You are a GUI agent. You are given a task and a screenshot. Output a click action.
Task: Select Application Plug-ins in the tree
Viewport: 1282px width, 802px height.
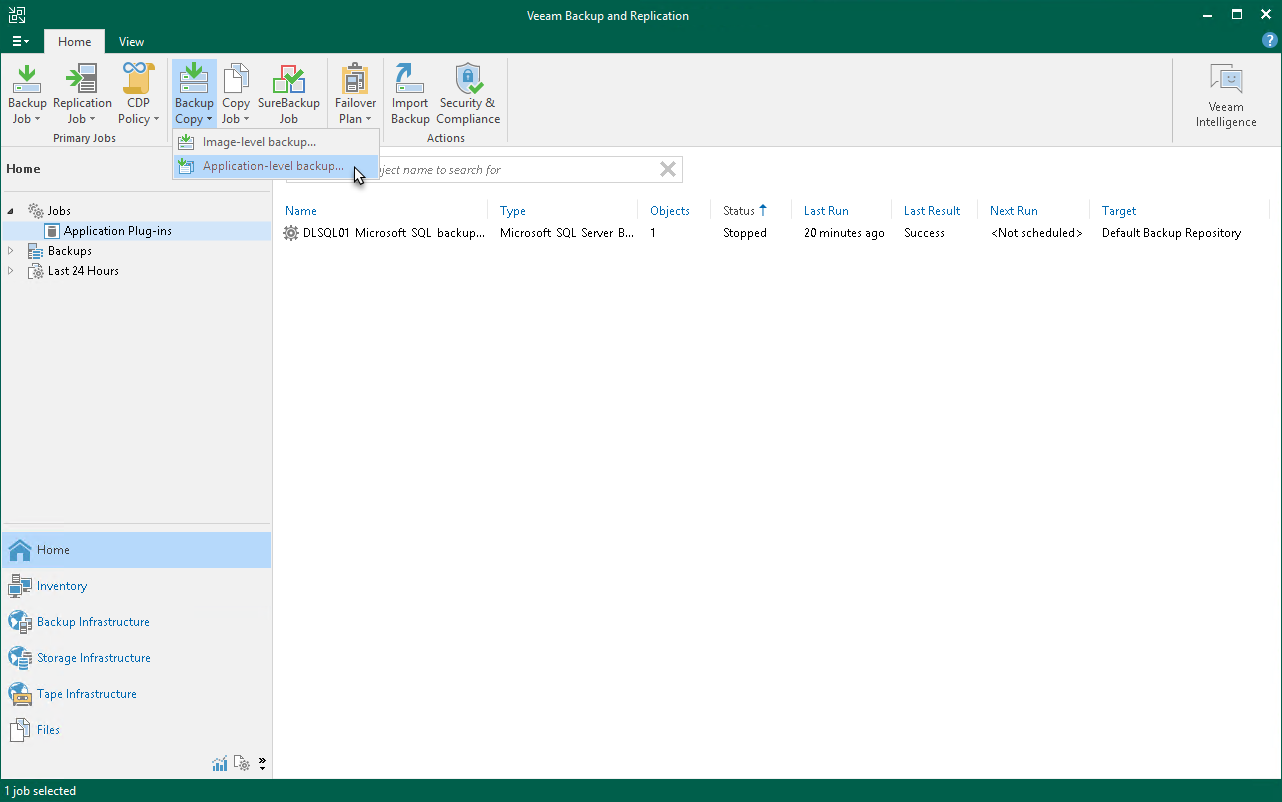(118, 231)
